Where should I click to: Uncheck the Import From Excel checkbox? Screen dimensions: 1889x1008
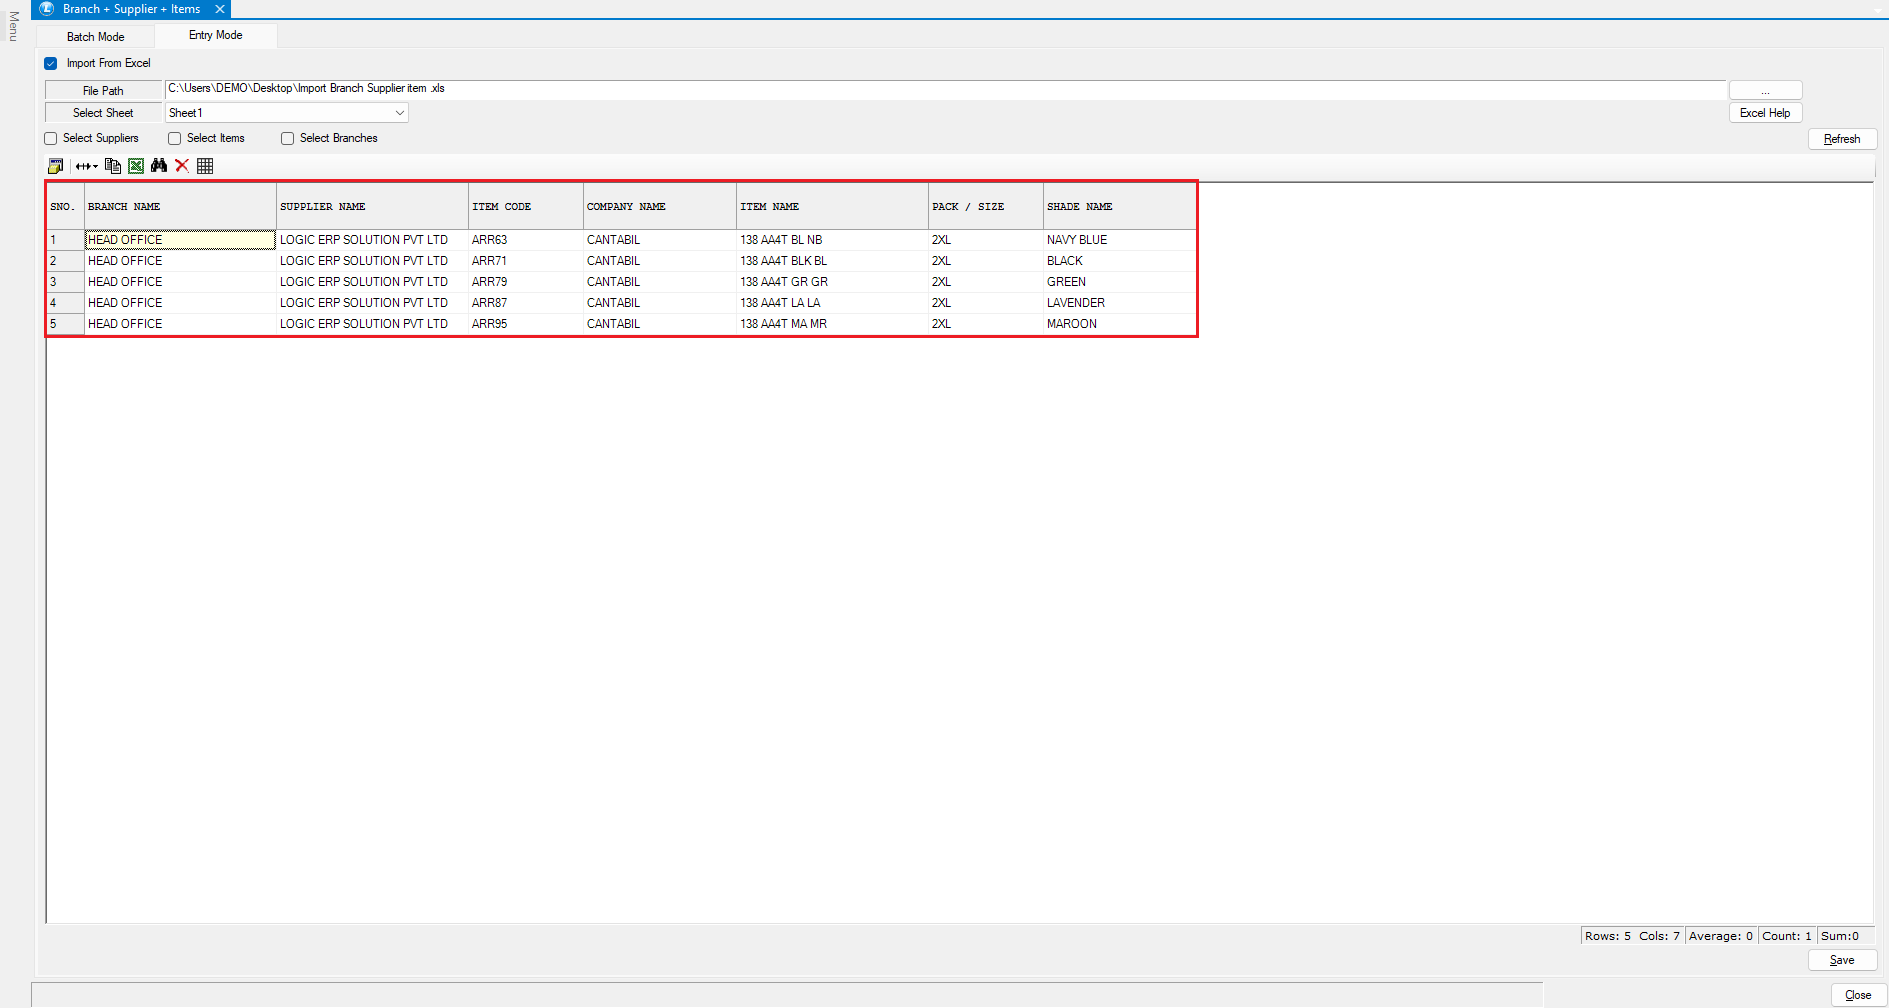[51, 64]
